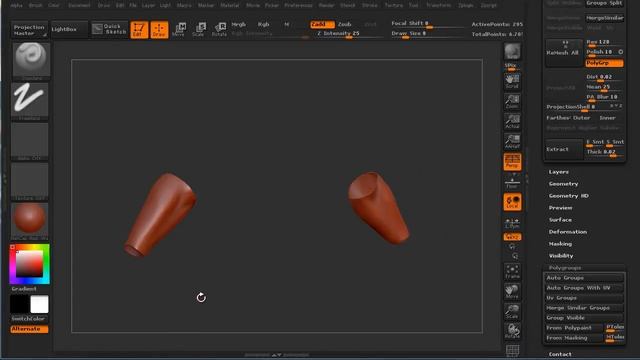The height and width of the screenshot is (360, 640).
Task: Open the Transform menu
Action: 438,5
